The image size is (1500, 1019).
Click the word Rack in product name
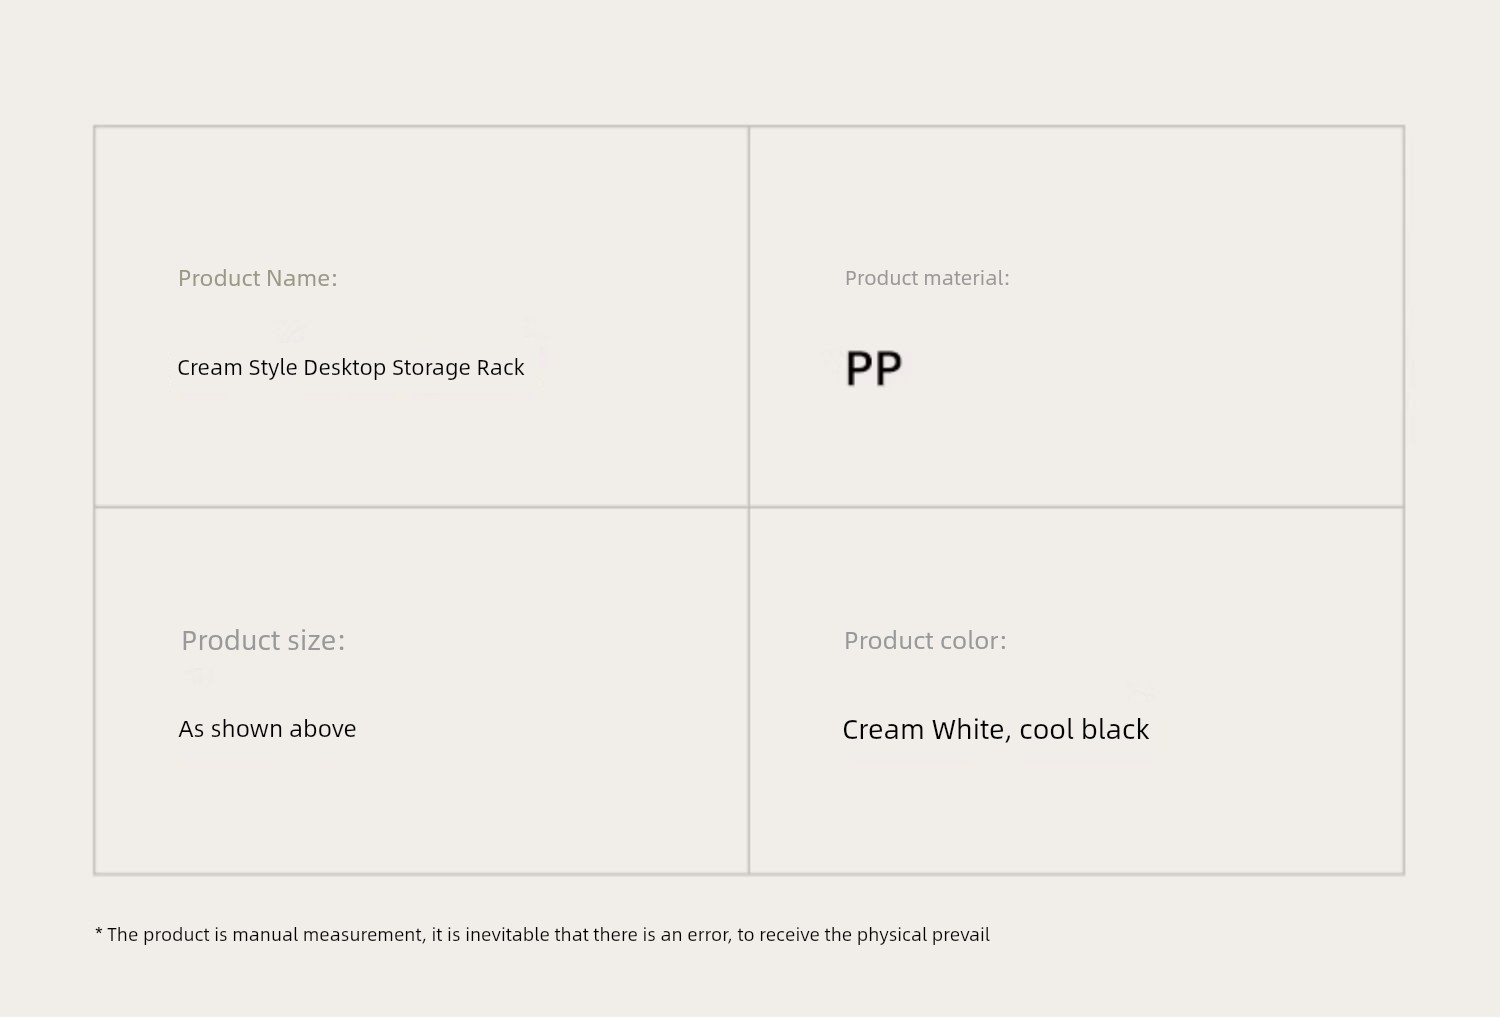(500, 367)
